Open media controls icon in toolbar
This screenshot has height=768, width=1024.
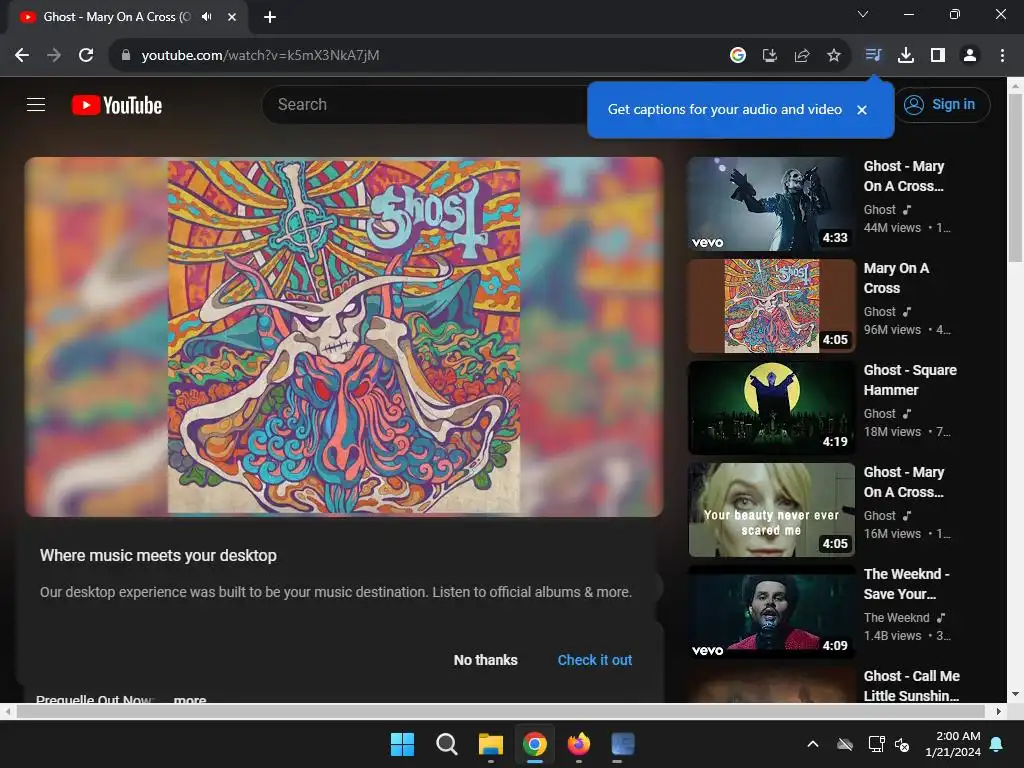[x=873, y=55]
